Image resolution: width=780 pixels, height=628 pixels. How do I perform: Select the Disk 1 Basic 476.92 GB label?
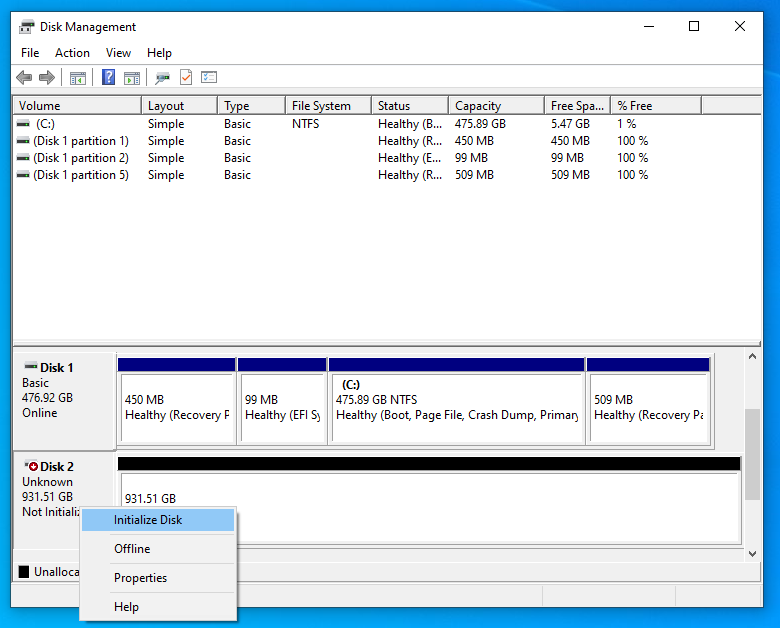tap(64, 401)
